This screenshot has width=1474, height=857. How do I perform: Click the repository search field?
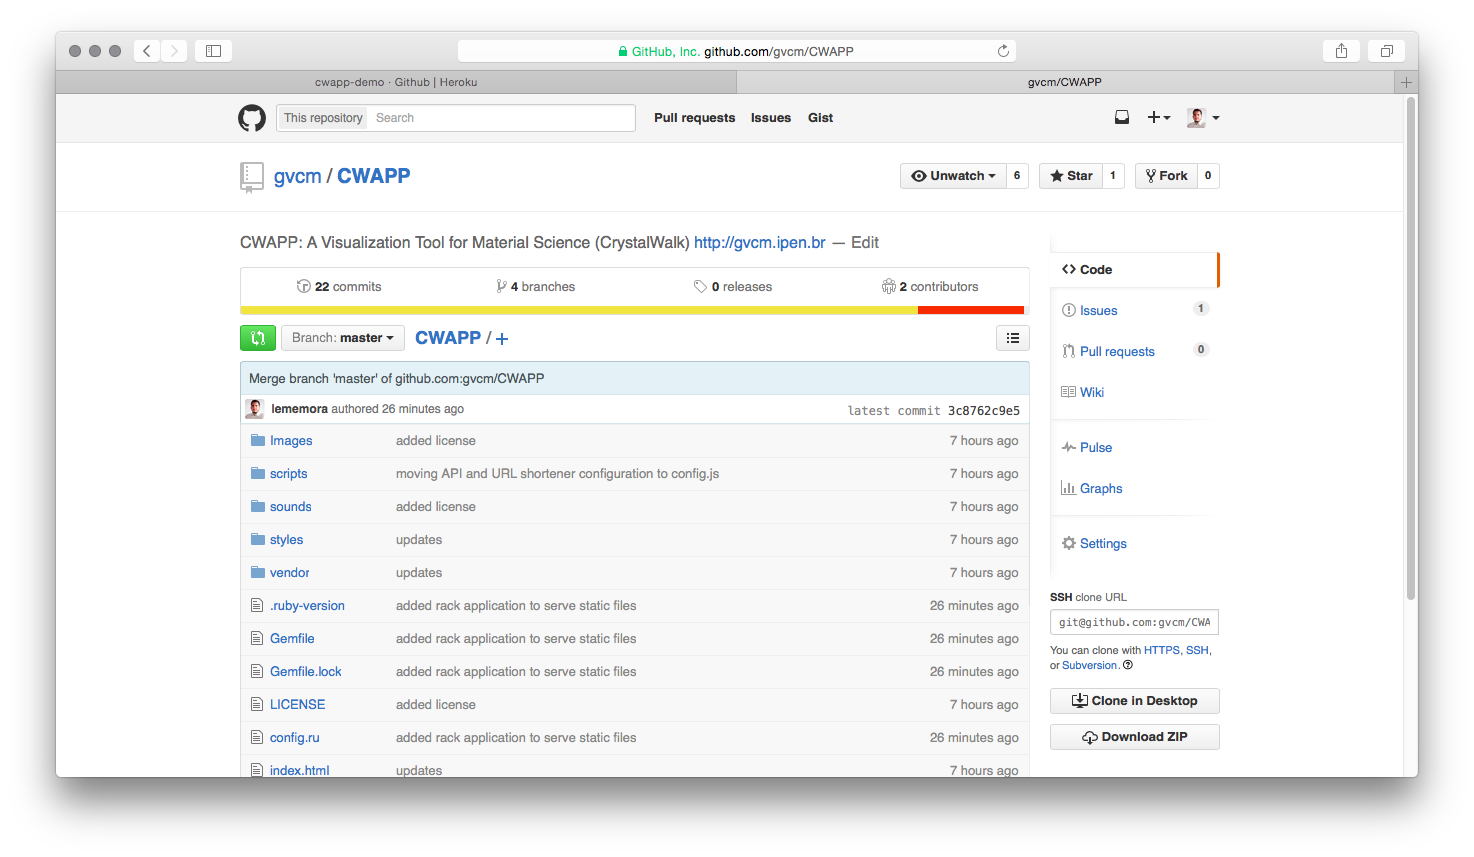[502, 118]
